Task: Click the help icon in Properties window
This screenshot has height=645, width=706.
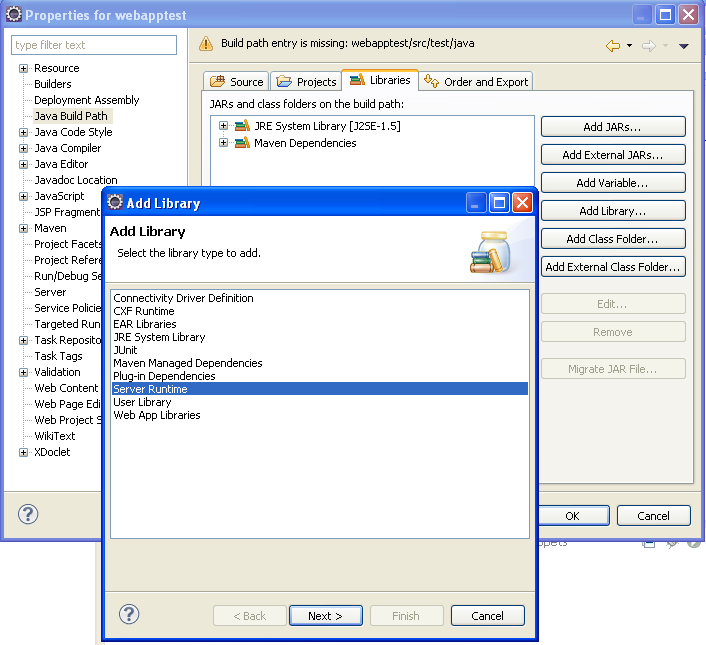Action: [28, 514]
